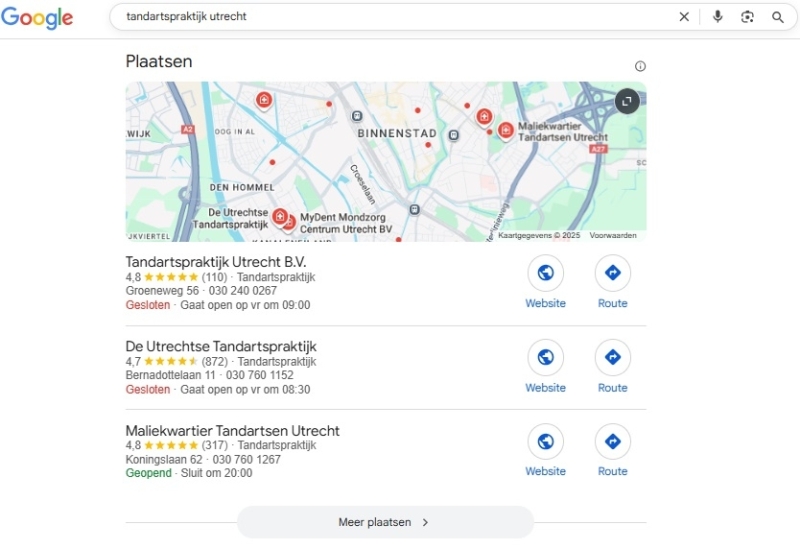Focus the search box with tandartspraktijk utrecht
Screen dimensions: 800x549
tap(398, 16)
